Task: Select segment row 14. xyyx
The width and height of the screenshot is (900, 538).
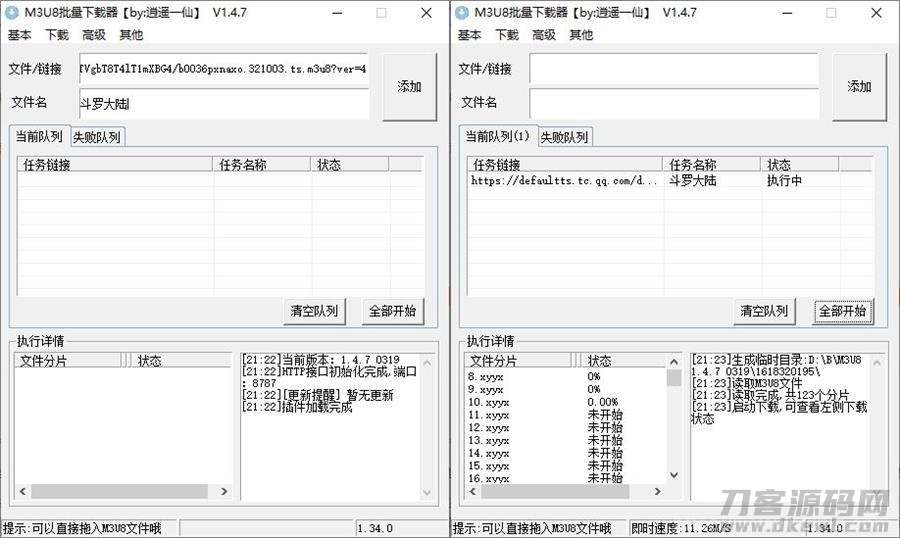Action: (x=488, y=453)
